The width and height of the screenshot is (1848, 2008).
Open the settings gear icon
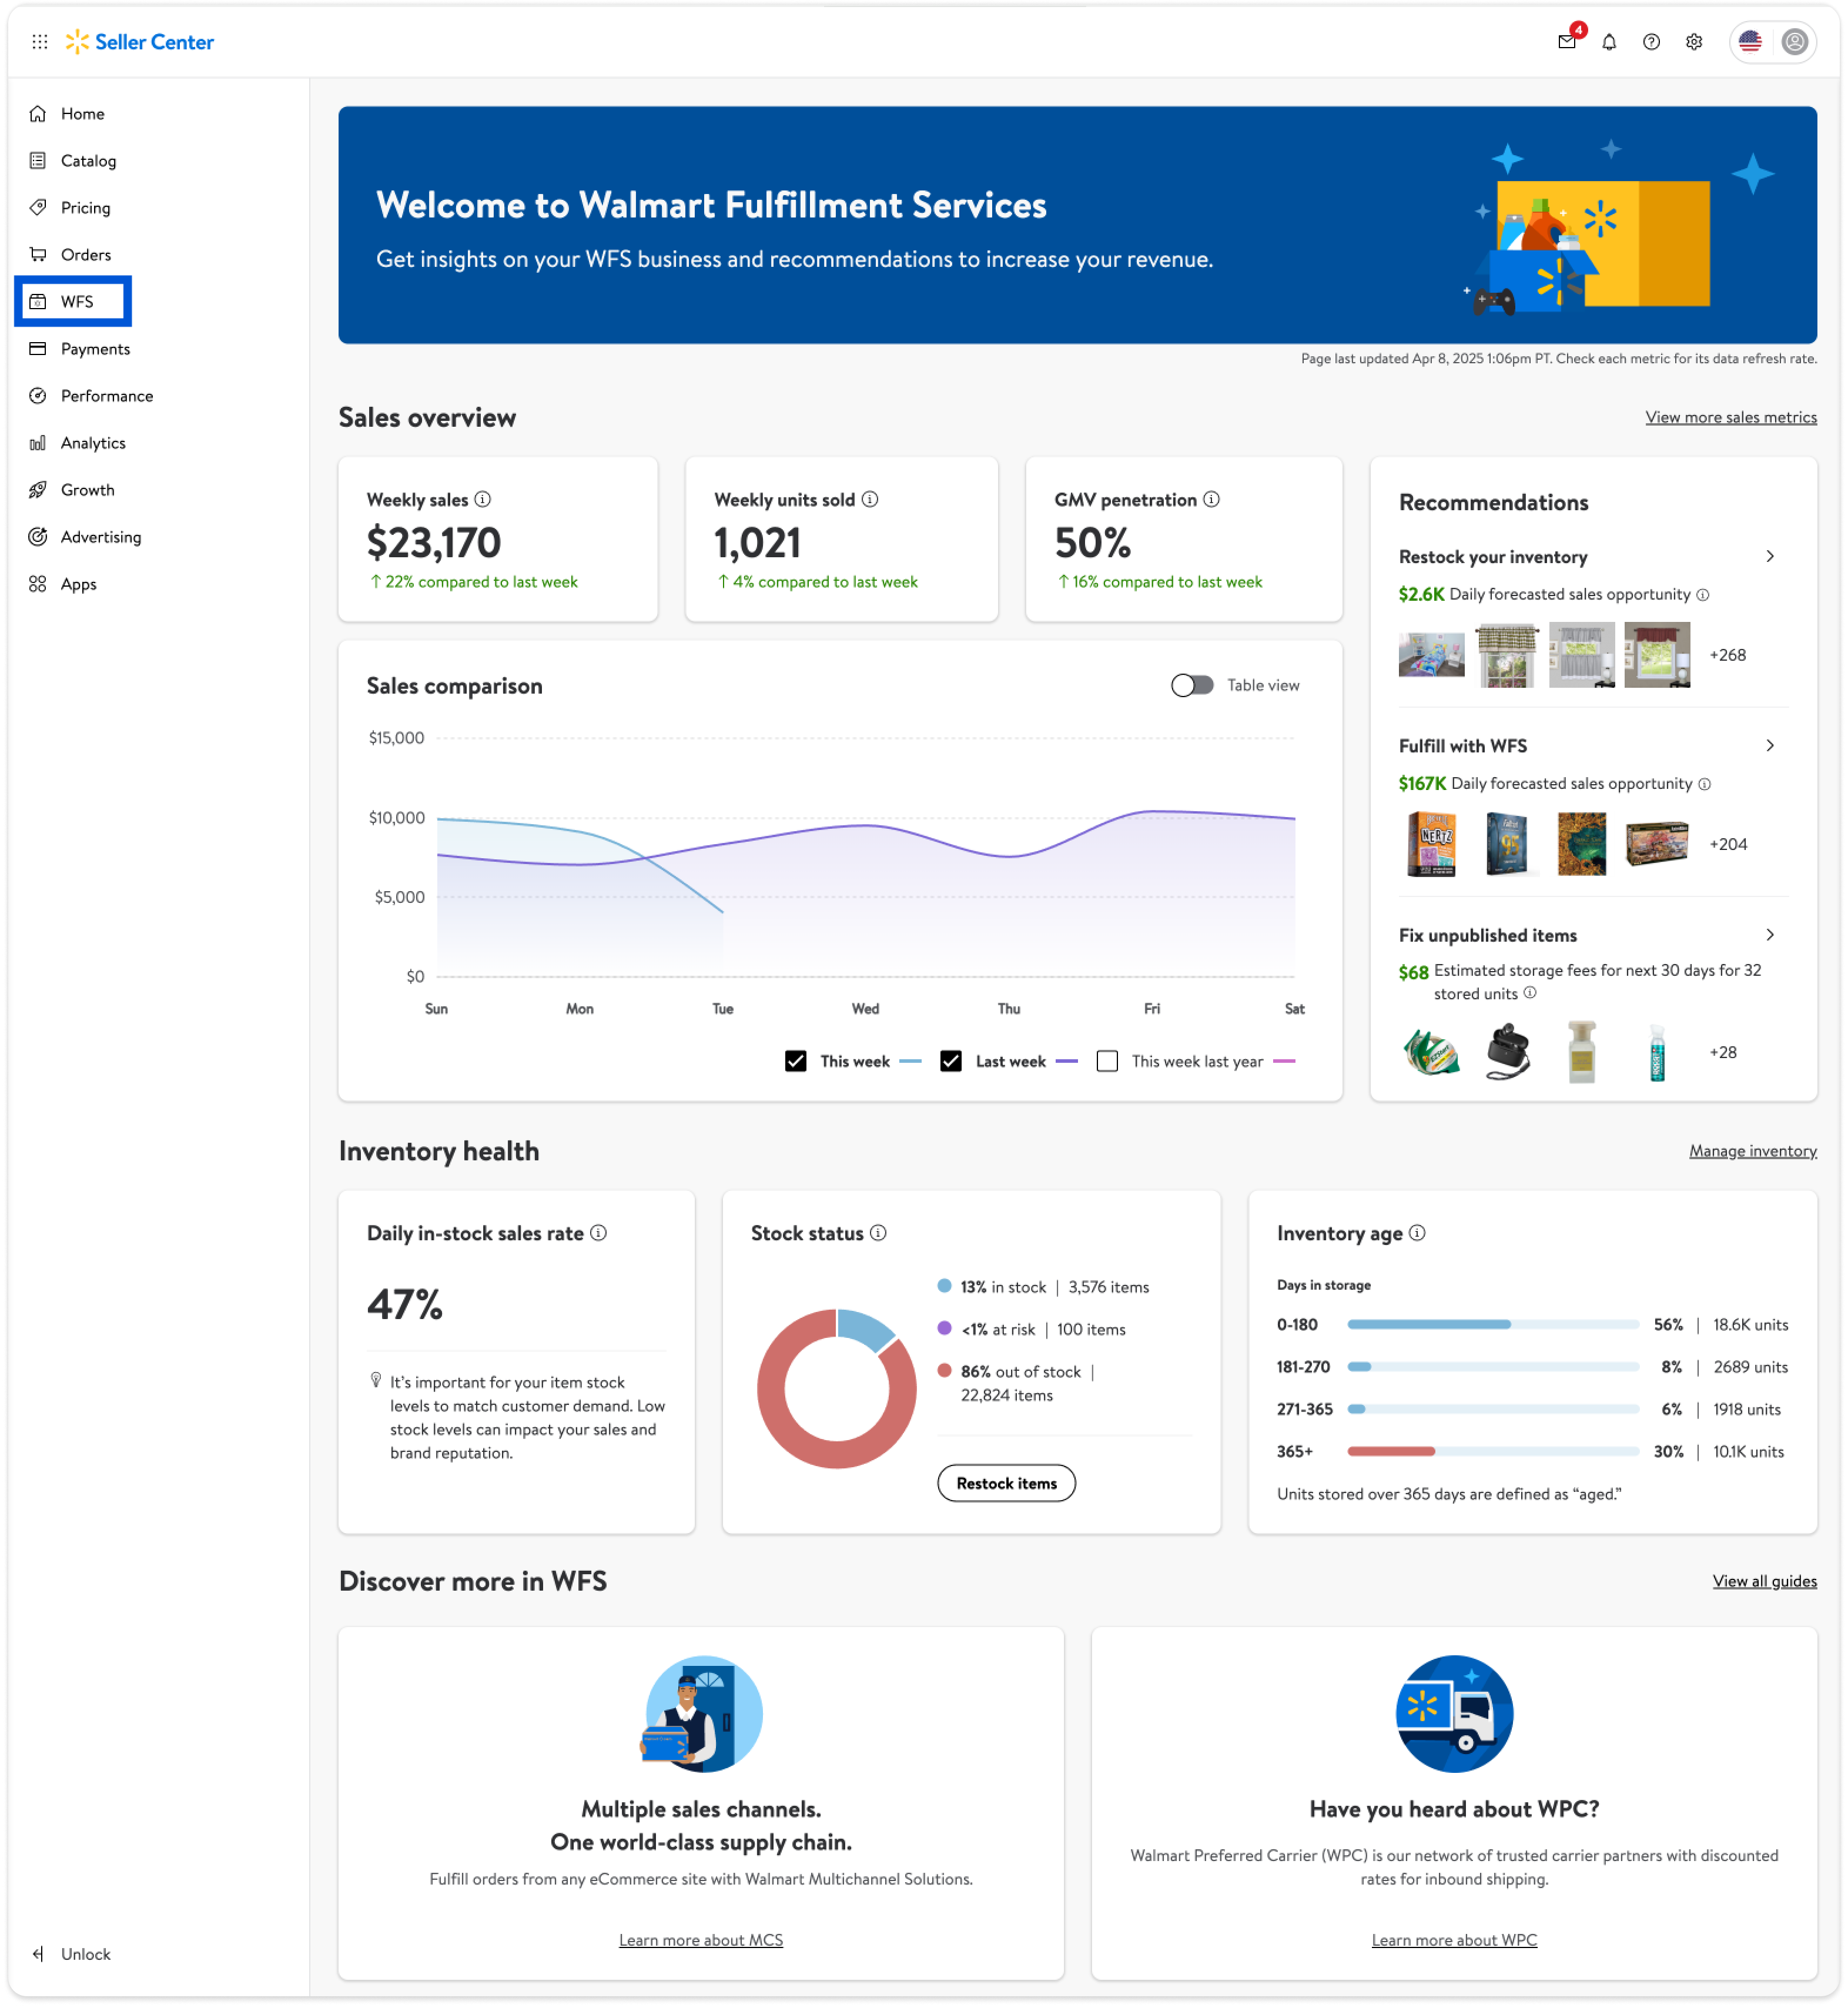click(x=1694, y=42)
